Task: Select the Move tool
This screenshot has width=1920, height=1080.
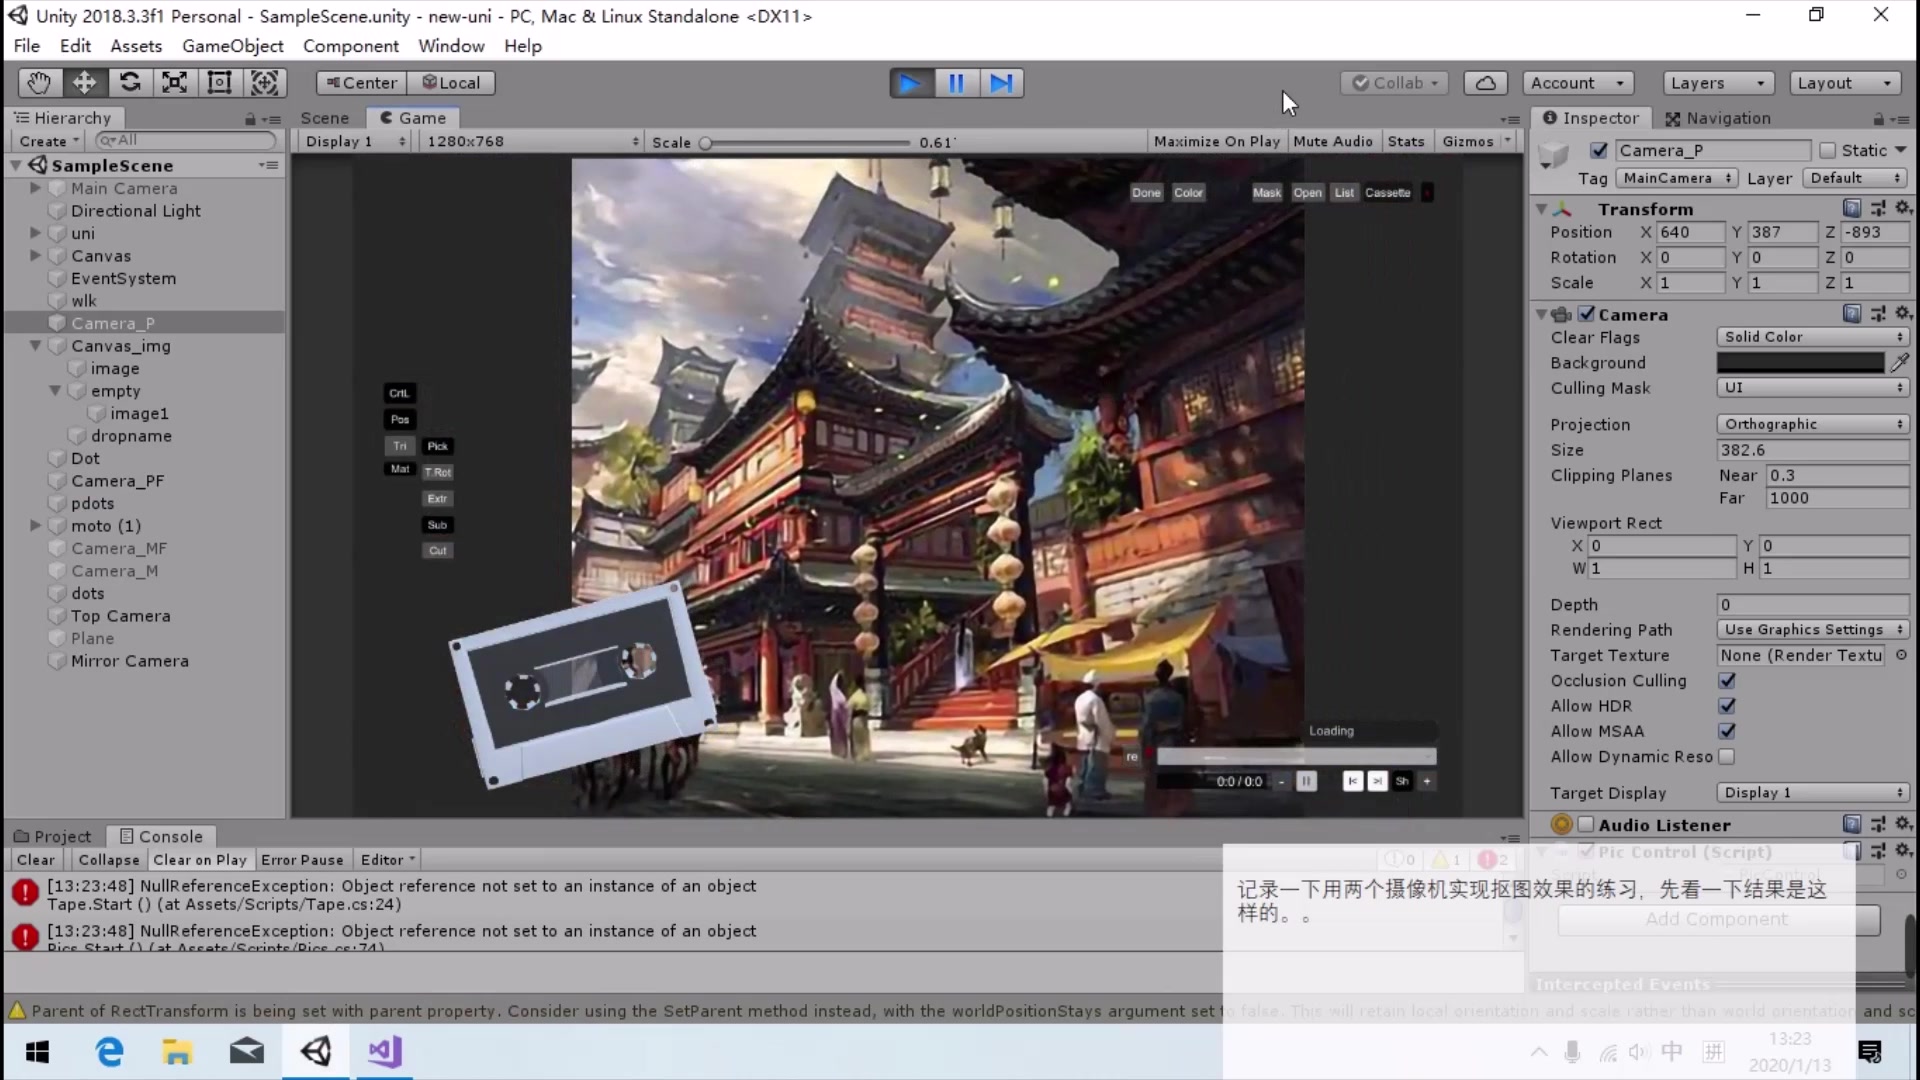Action: coord(84,83)
